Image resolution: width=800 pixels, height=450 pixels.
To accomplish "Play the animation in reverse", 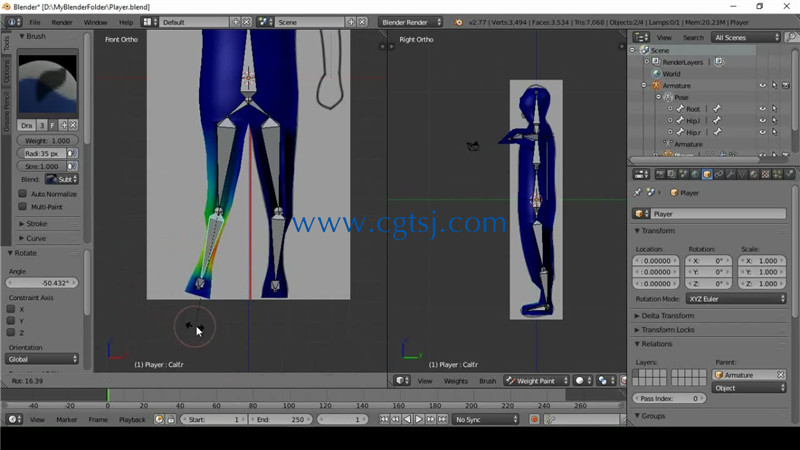I will pos(407,419).
